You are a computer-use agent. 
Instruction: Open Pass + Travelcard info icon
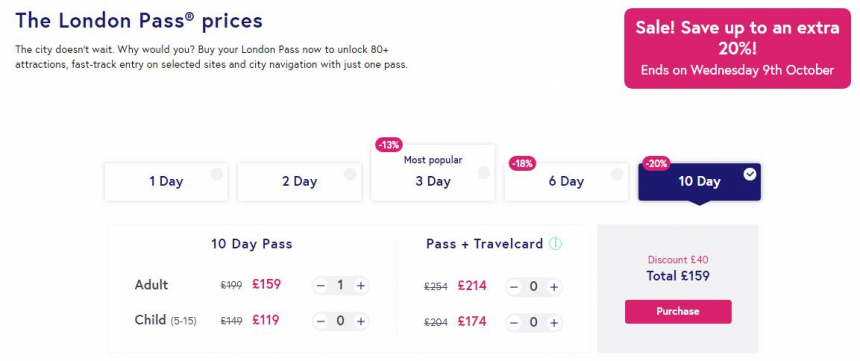556,244
